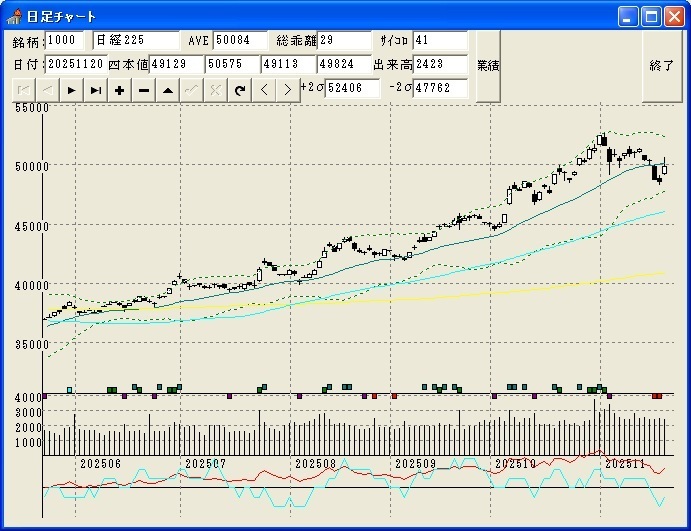Image resolution: width=691 pixels, height=531 pixels.
Task: Click the -2σ field showing 47762
Action: [x=440, y=88]
